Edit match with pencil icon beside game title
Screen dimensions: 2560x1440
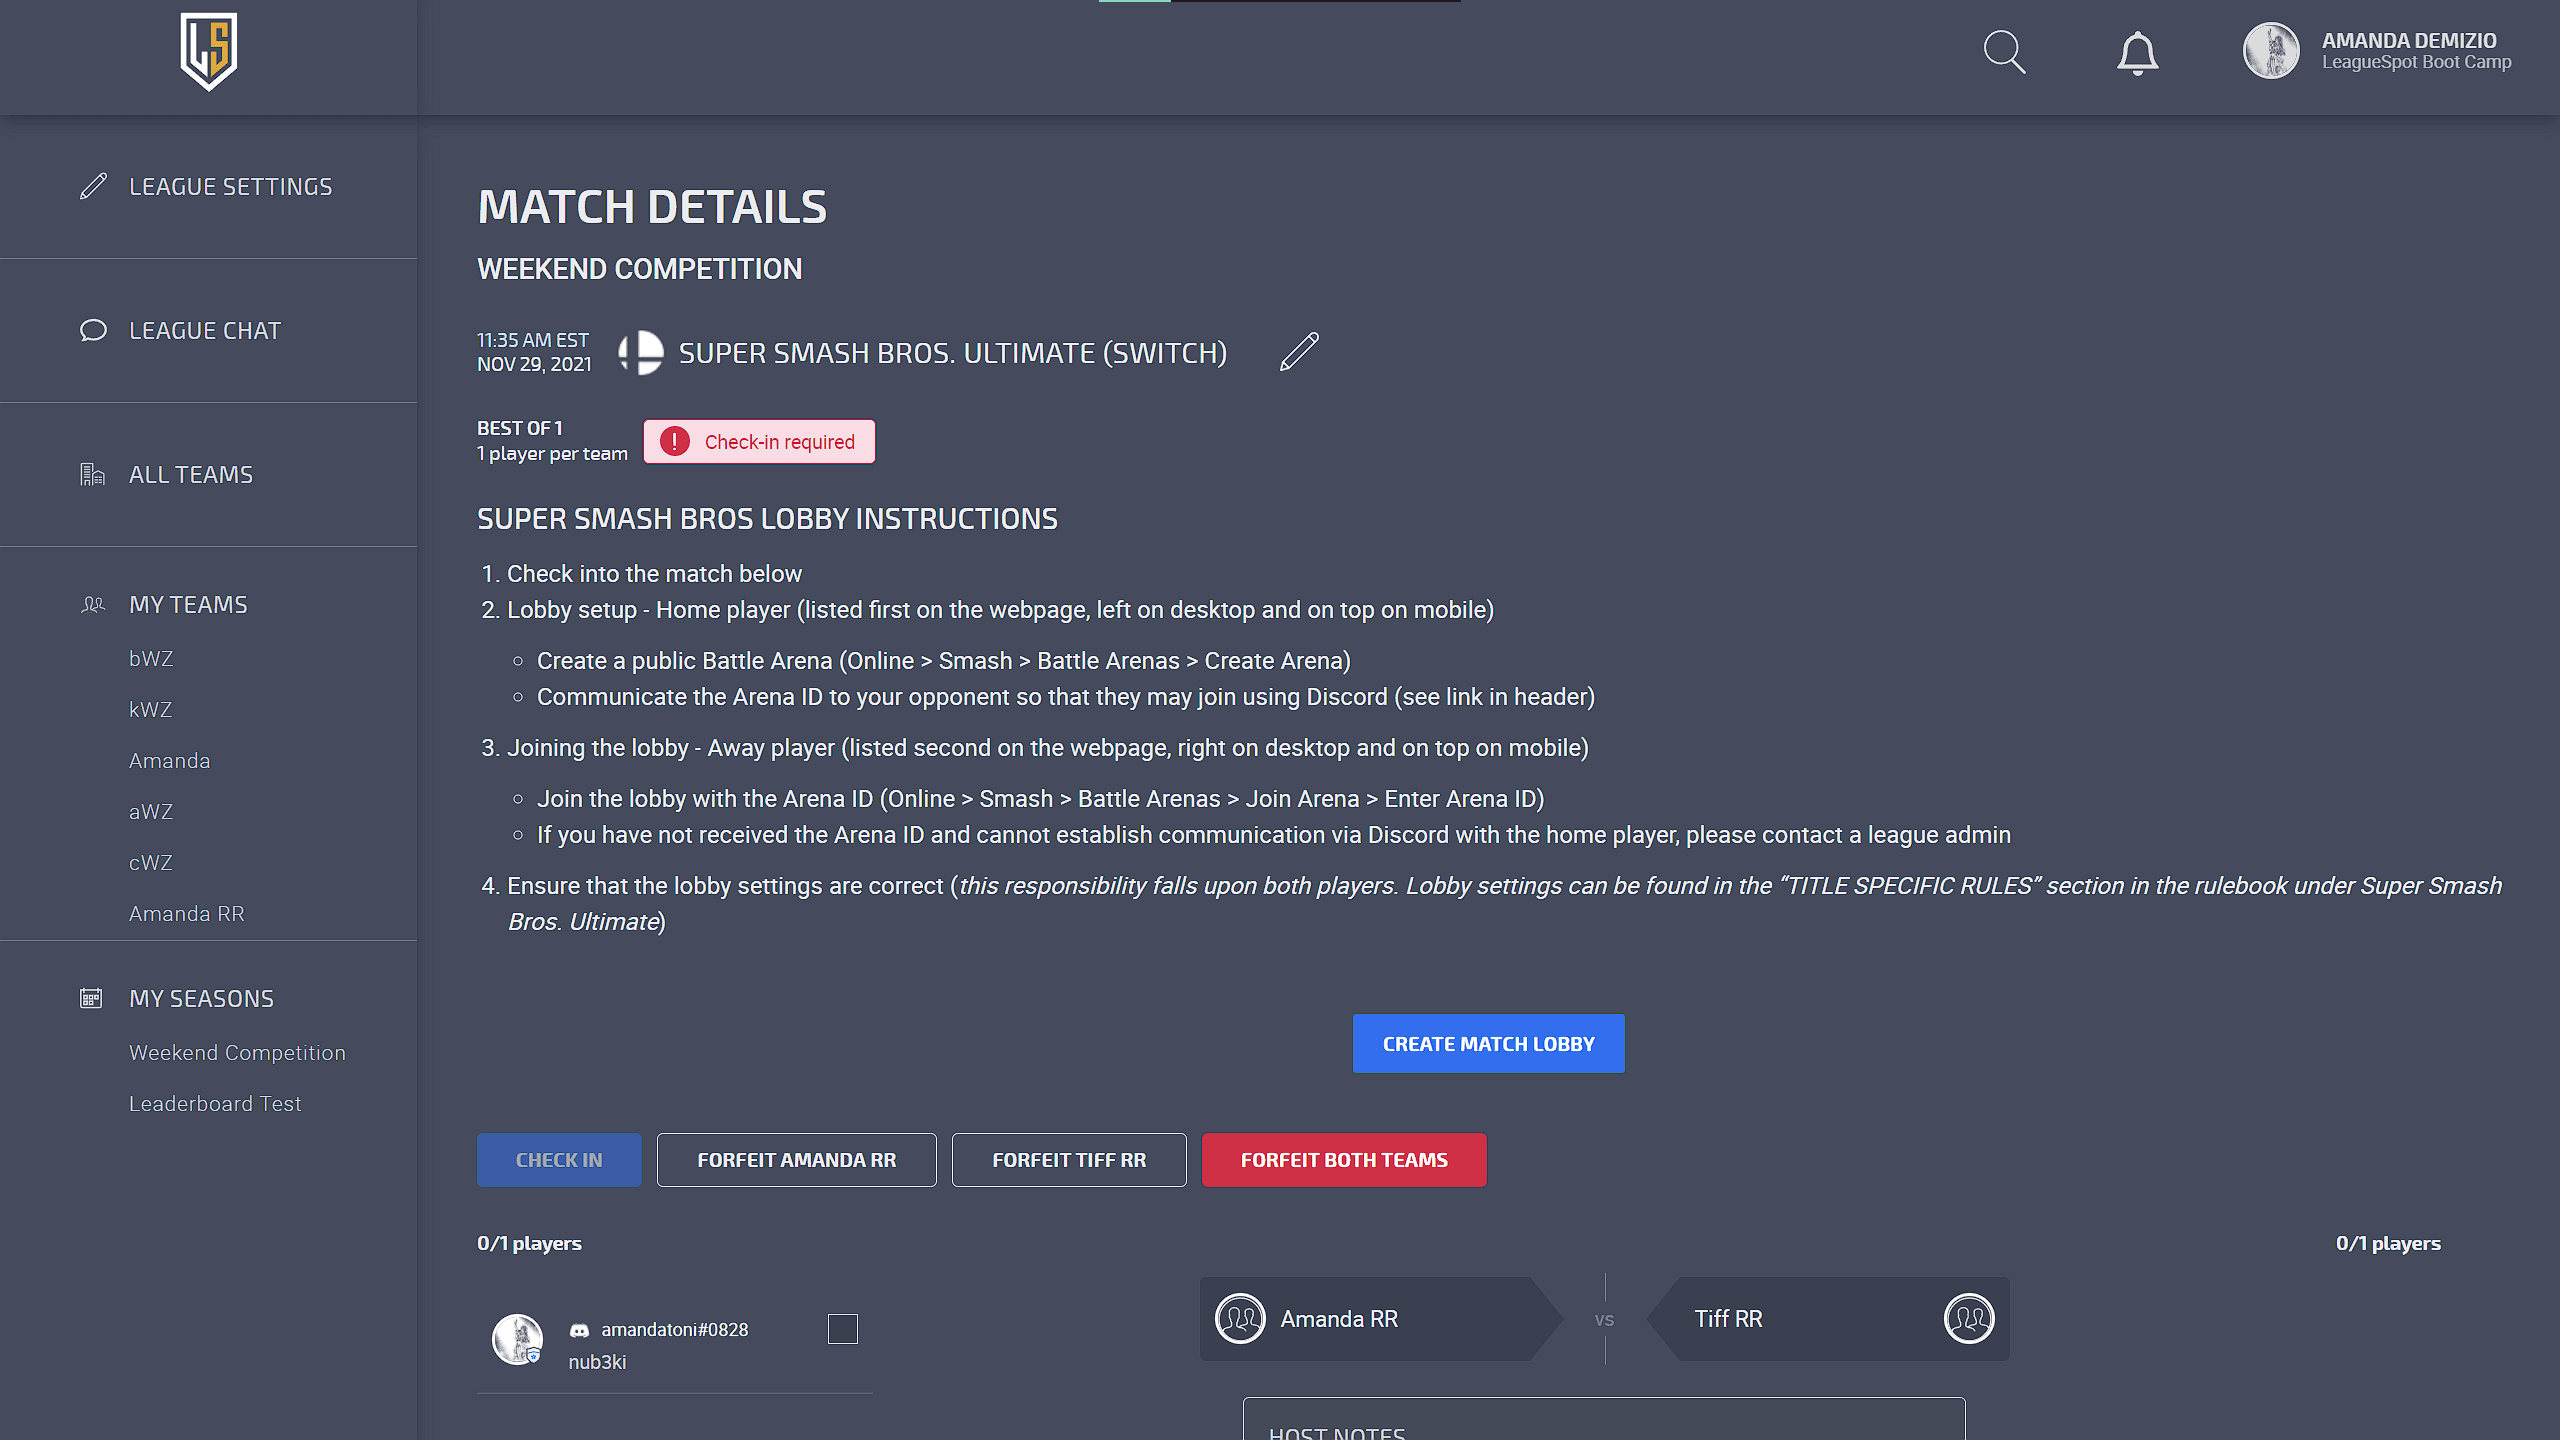(x=1299, y=352)
